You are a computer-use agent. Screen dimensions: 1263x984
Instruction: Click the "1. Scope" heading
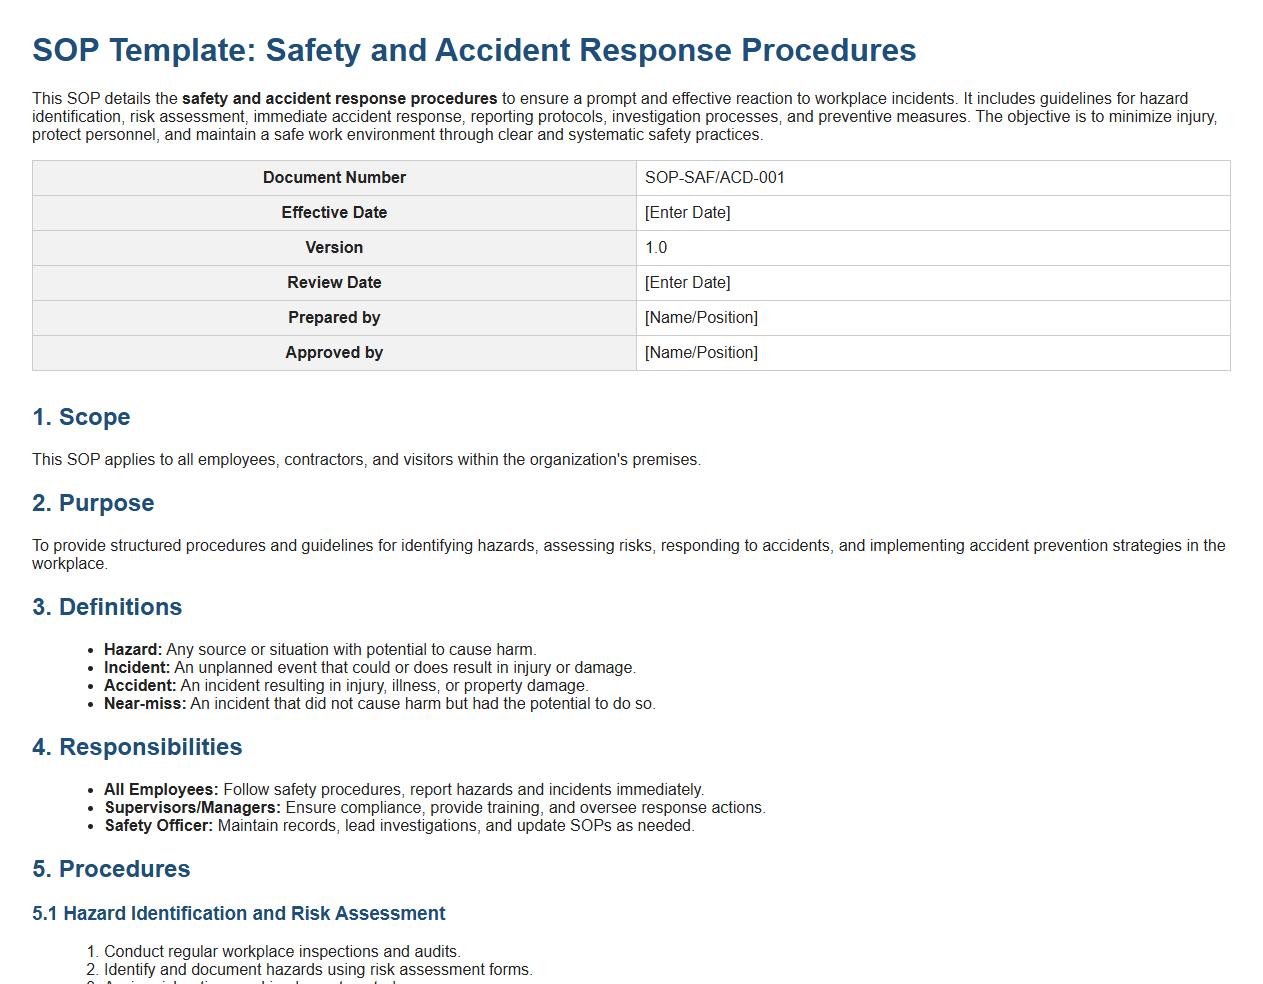point(81,417)
